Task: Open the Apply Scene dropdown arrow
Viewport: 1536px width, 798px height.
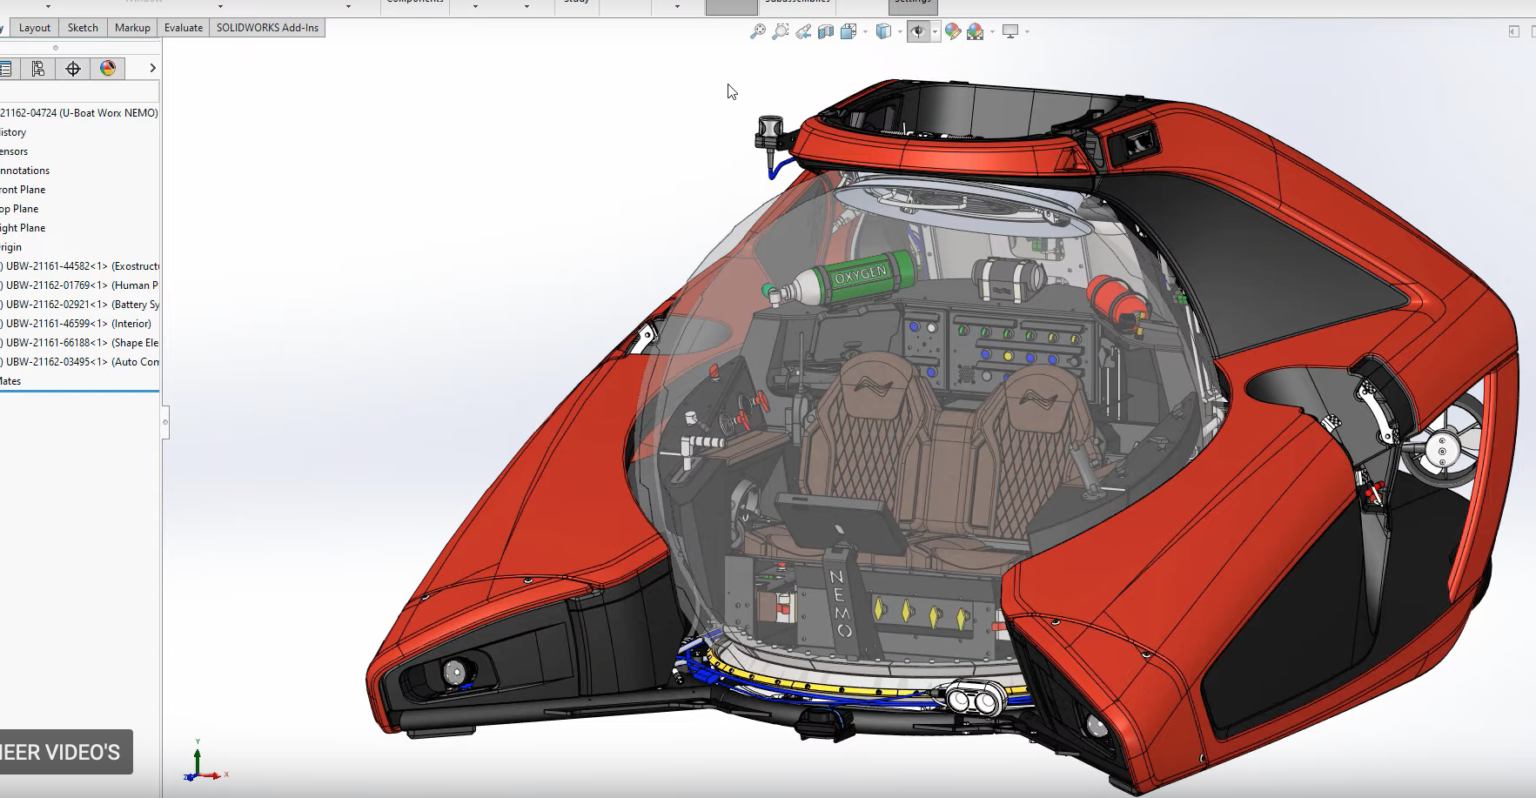Action: (x=992, y=31)
